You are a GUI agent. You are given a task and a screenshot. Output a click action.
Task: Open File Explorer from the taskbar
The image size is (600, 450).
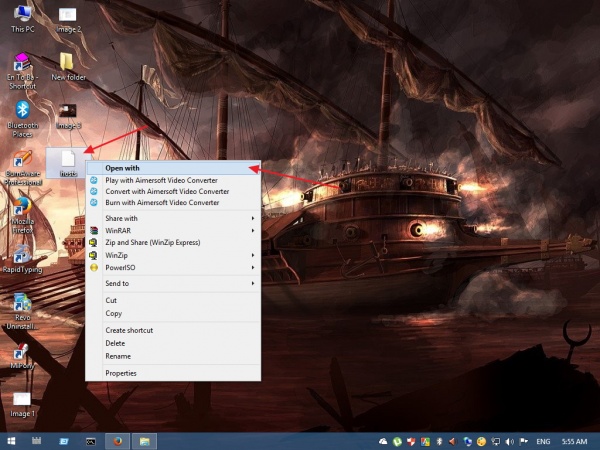144,441
